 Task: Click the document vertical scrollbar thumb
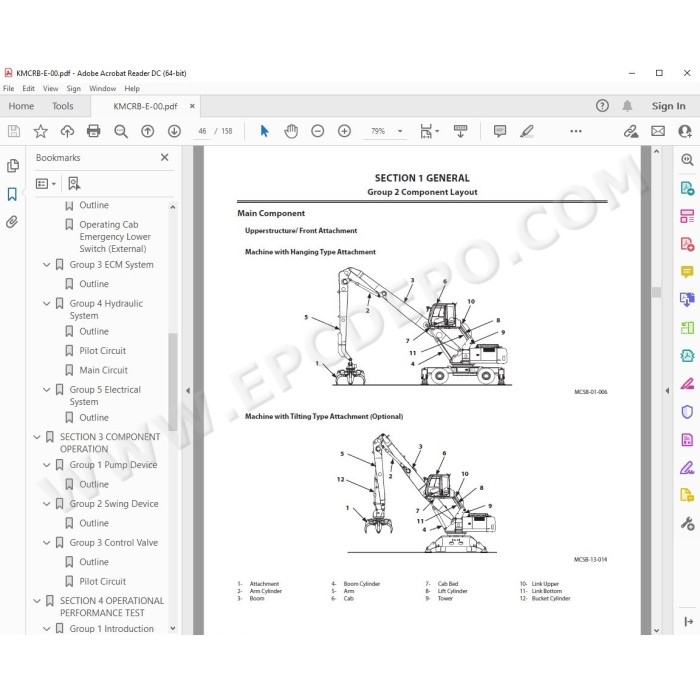point(656,292)
